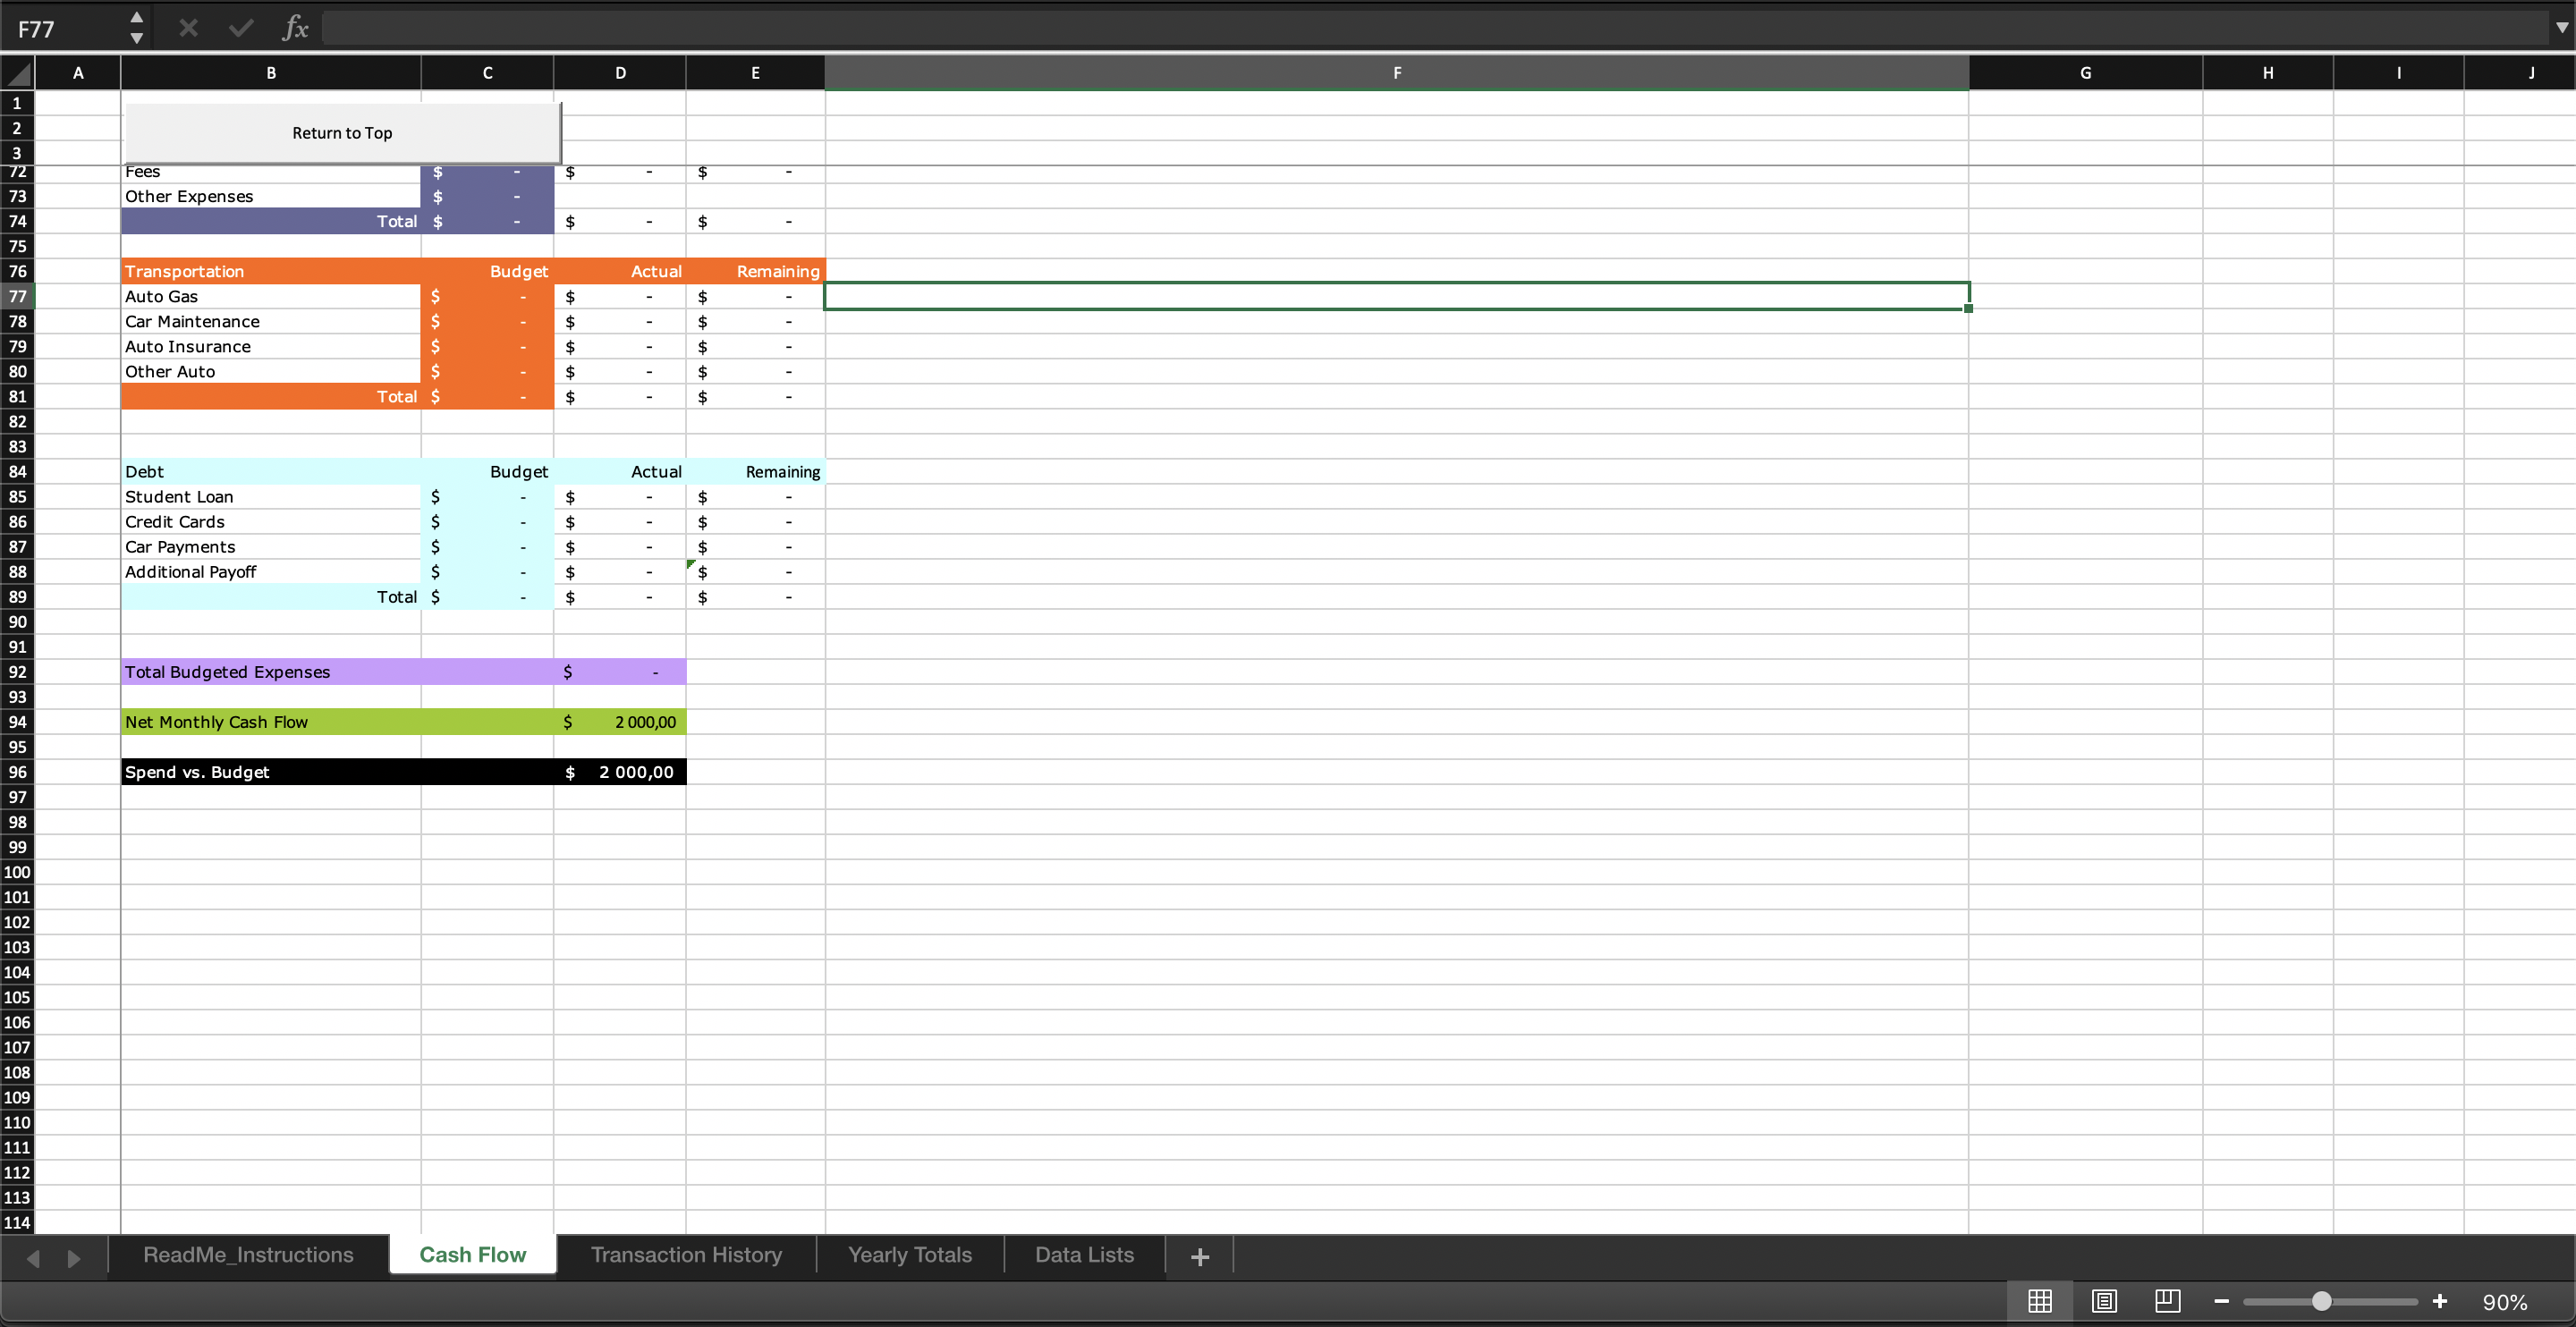
Task: Select column C header
Action: click(x=487, y=73)
